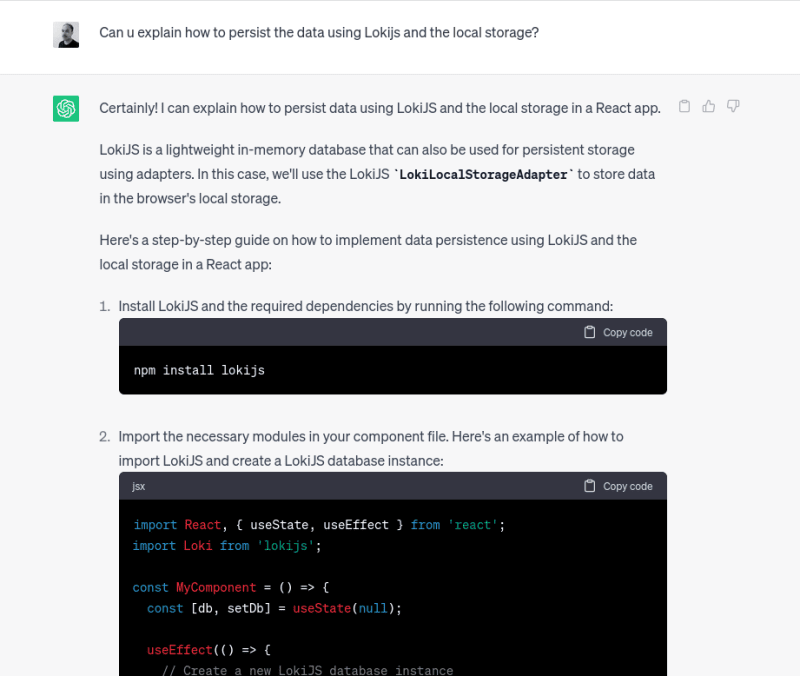Click the line import Loki from 'lokijs'
The image size is (800, 676).
pos(227,546)
